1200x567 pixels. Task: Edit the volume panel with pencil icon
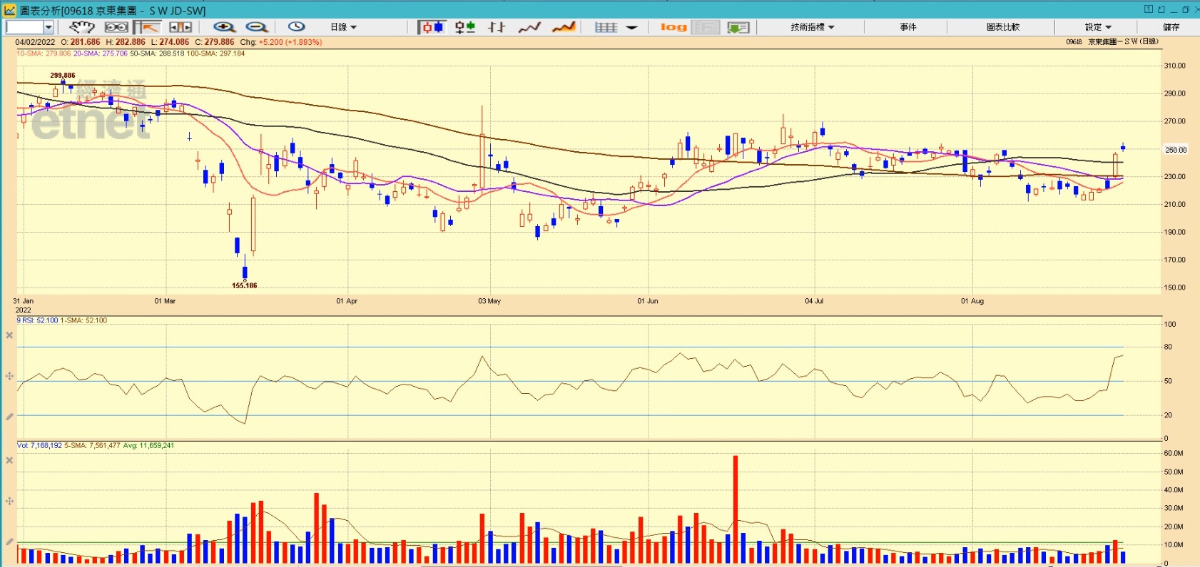(9, 541)
